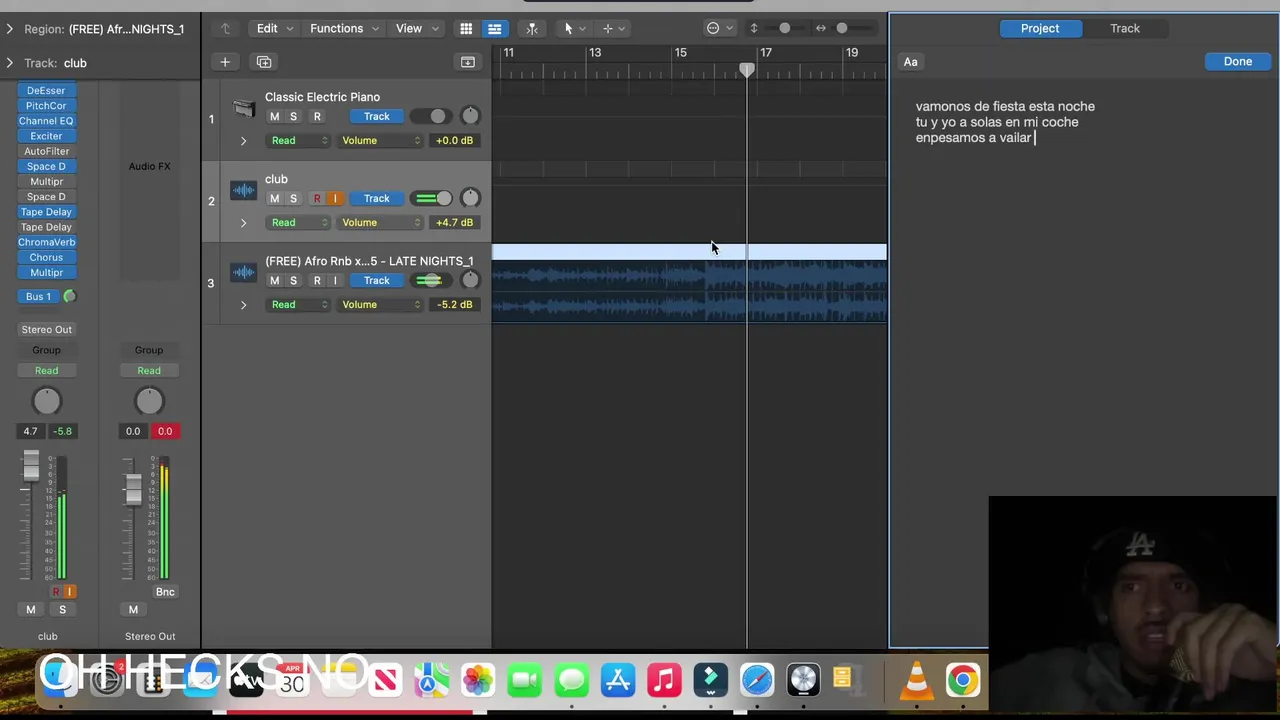Viewport: 1280px width, 720px height.
Task: Toggle input monitoring on club track
Action: [335, 198]
